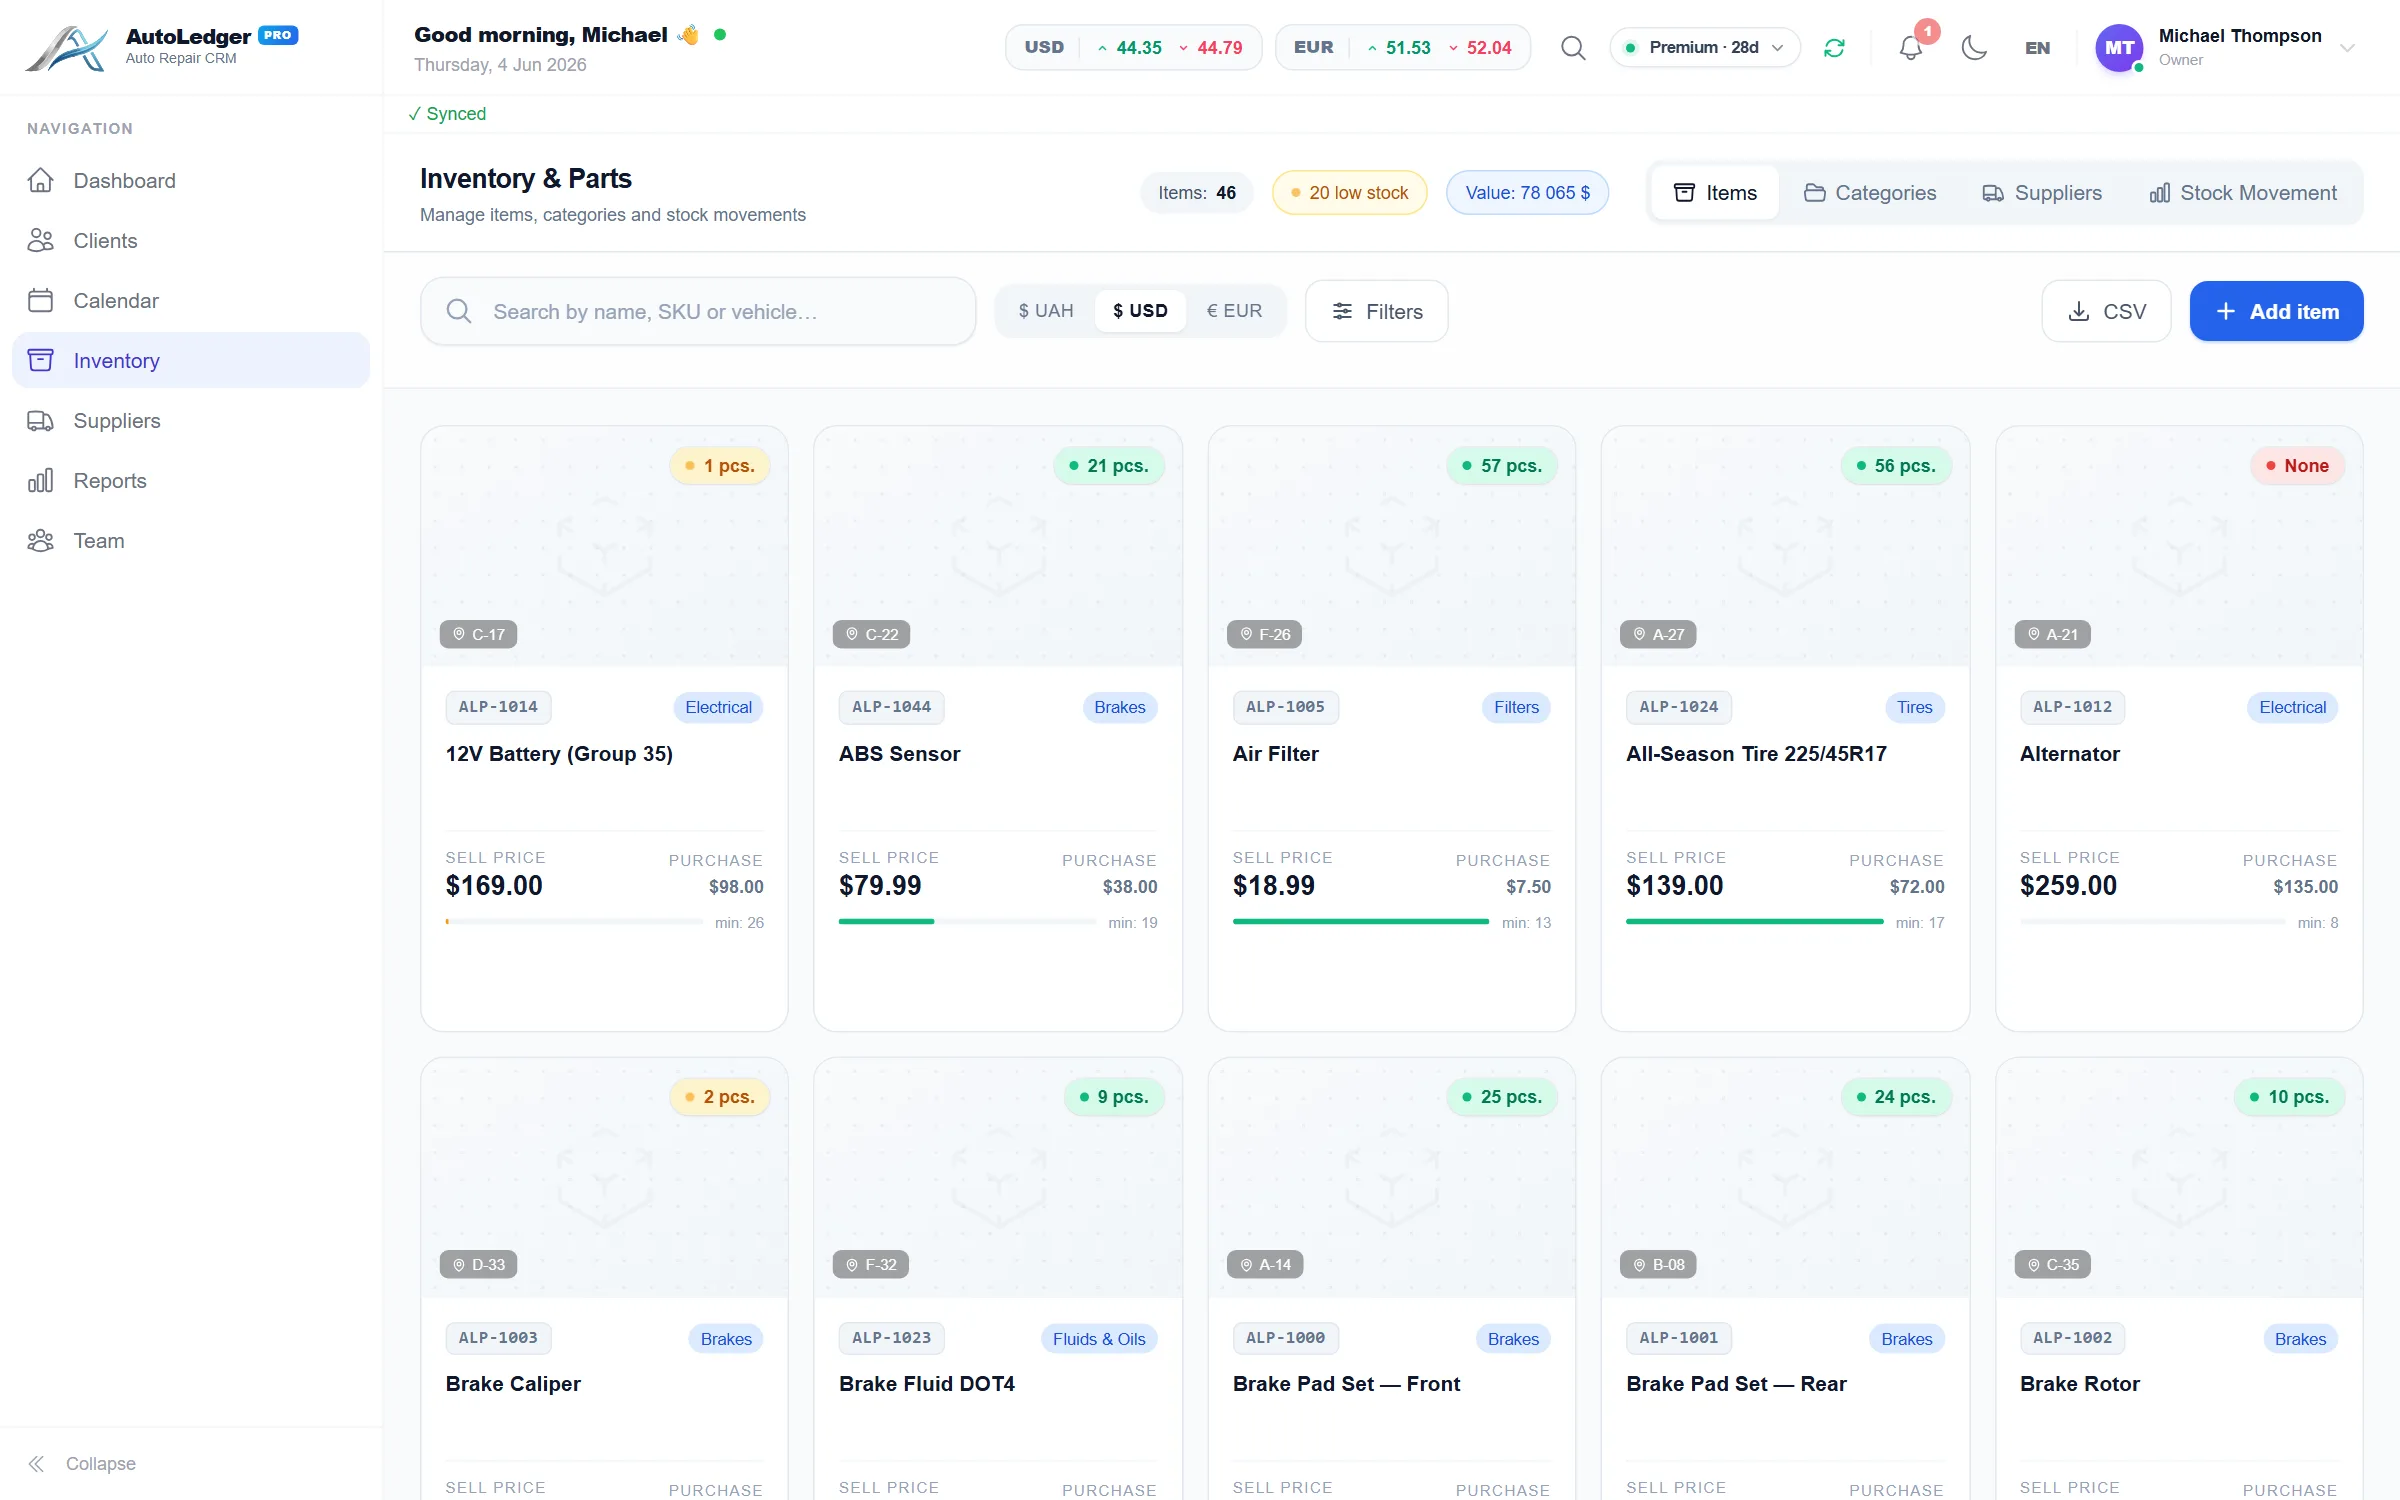Click the Calendar icon in sidebar
This screenshot has height=1500, width=2400.
click(40, 301)
